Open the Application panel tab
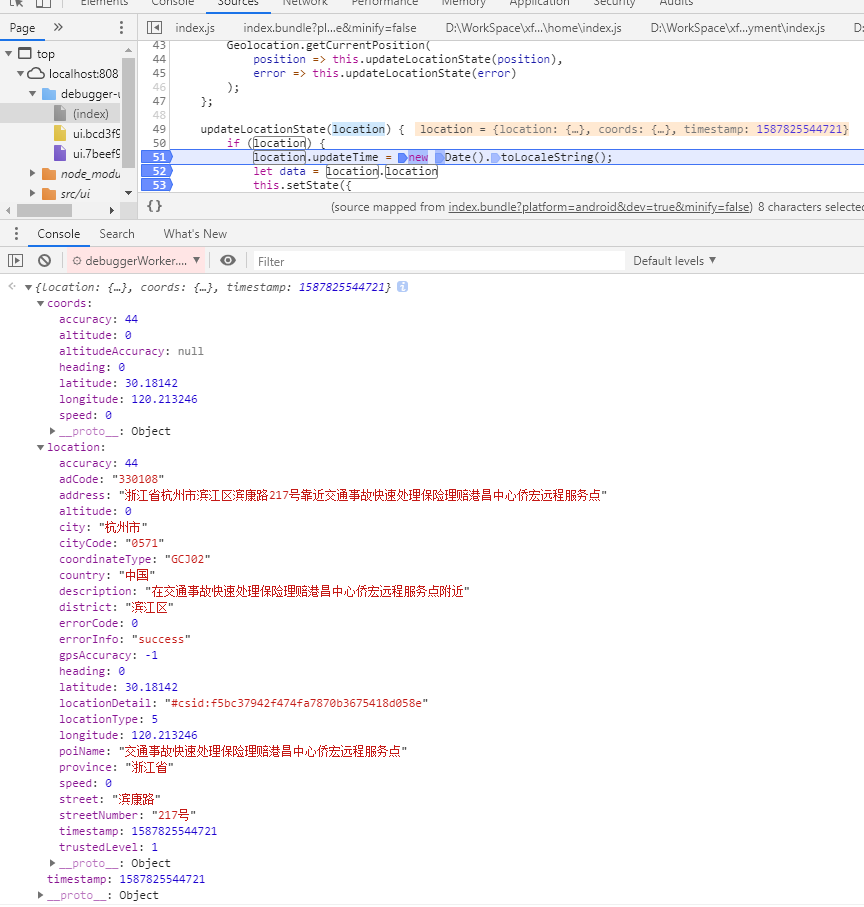The width and height of the screenshot is (864, 907). 539,3
